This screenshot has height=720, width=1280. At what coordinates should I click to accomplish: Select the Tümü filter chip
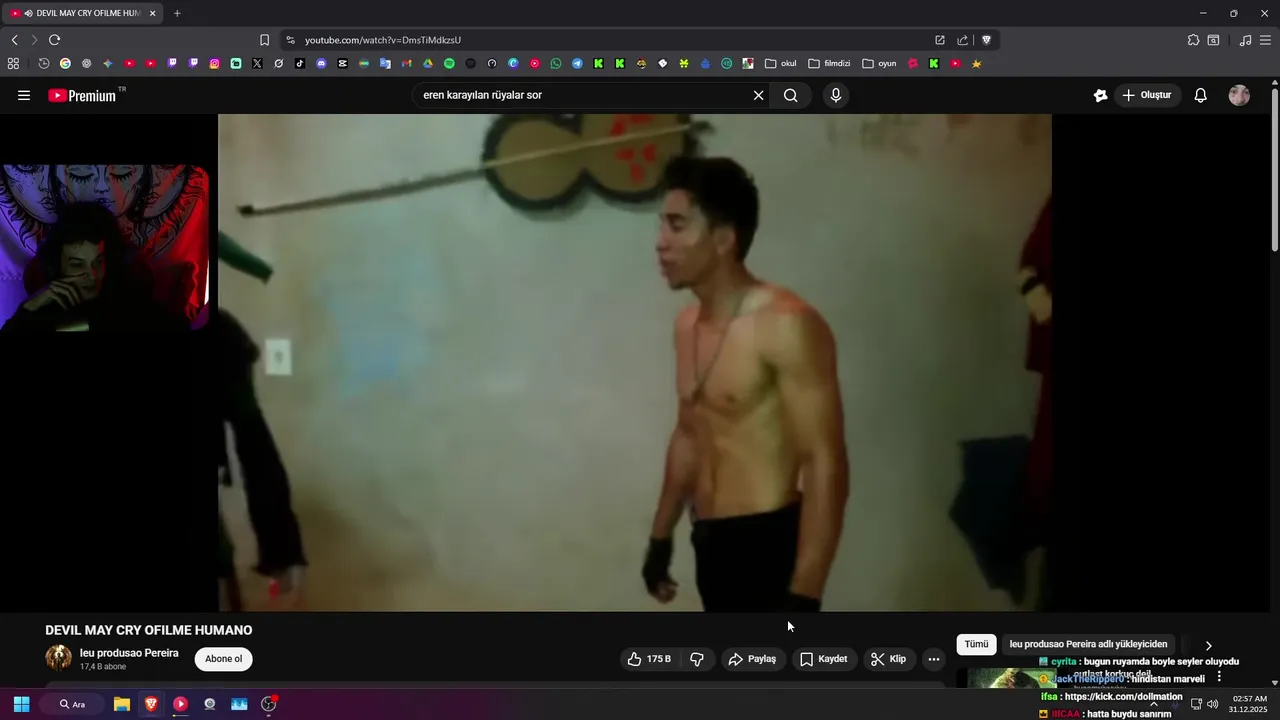coord(976,644)
